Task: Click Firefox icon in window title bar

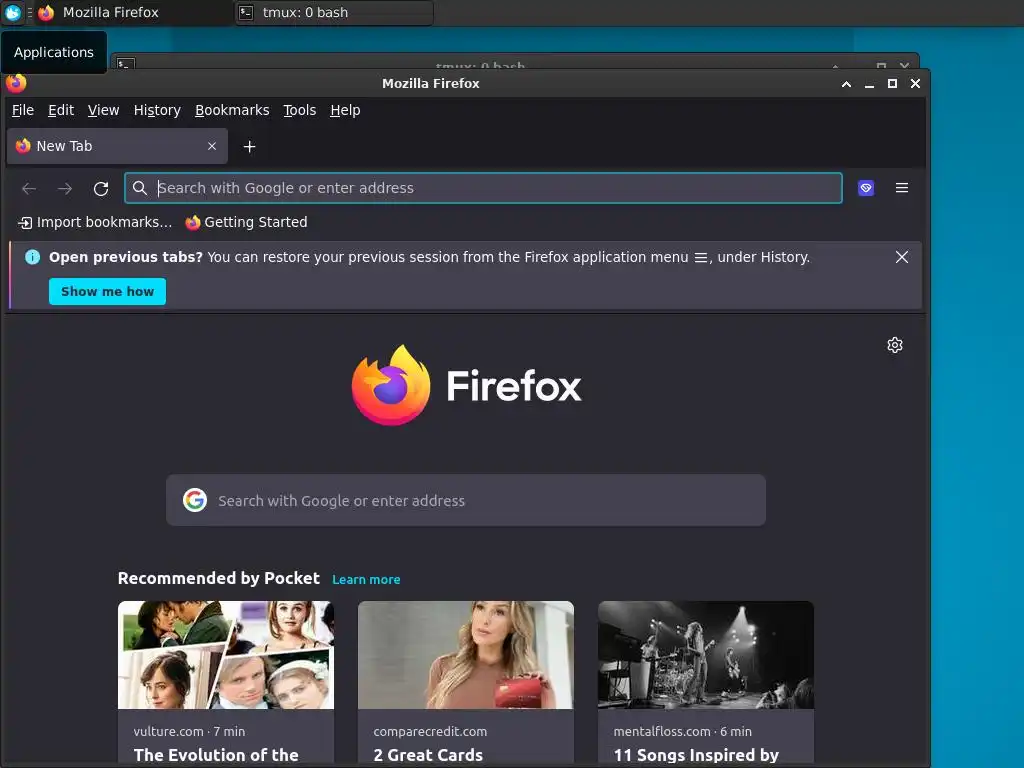Action: click(16, 83)
